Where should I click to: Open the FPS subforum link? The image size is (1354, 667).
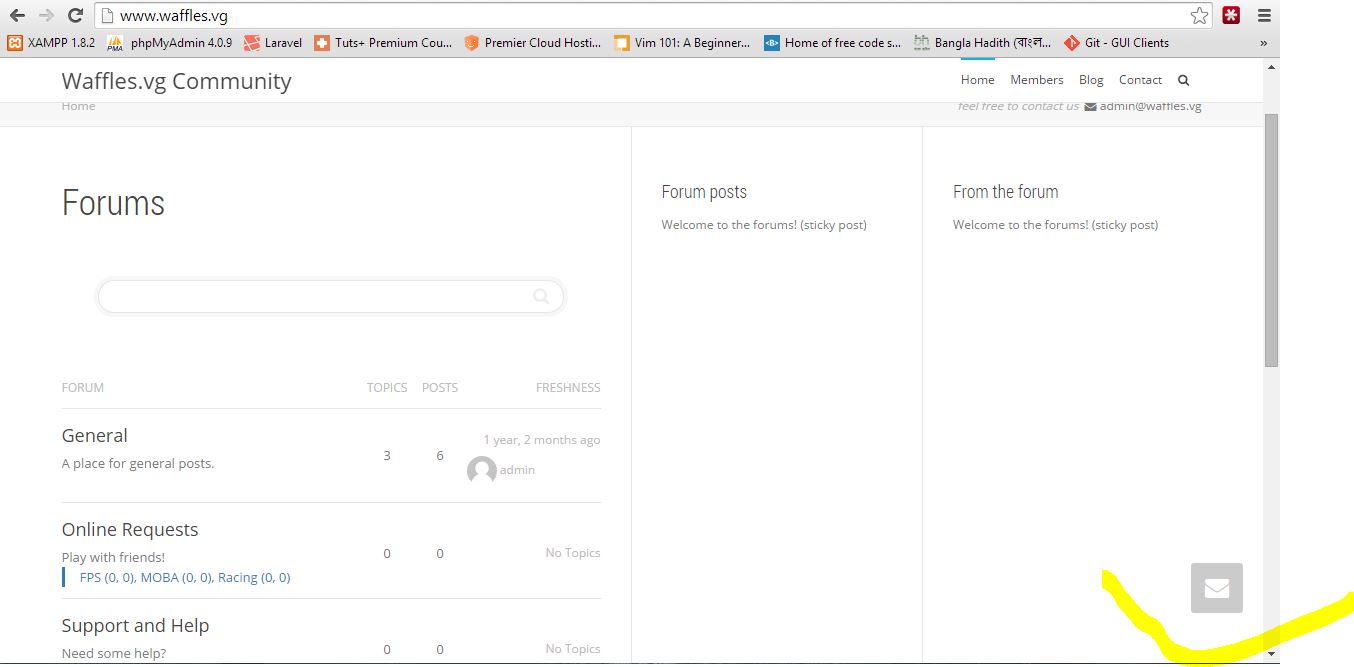pyautogui.click(x=107, y=578)
